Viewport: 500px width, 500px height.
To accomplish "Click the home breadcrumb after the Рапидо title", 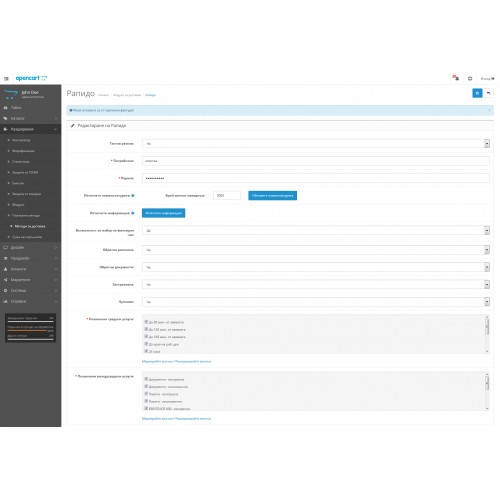I will (104, 95).
